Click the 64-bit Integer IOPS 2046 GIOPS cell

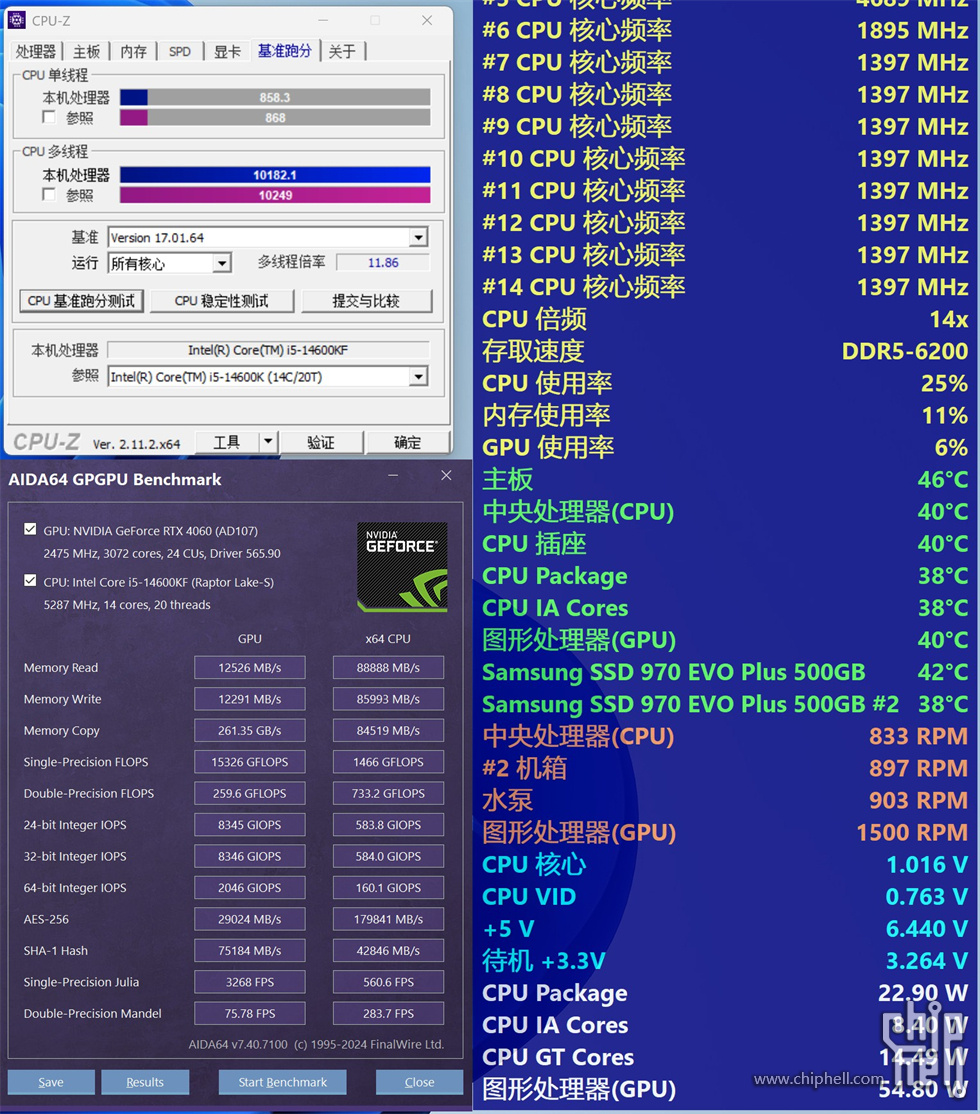coord(249,887)
